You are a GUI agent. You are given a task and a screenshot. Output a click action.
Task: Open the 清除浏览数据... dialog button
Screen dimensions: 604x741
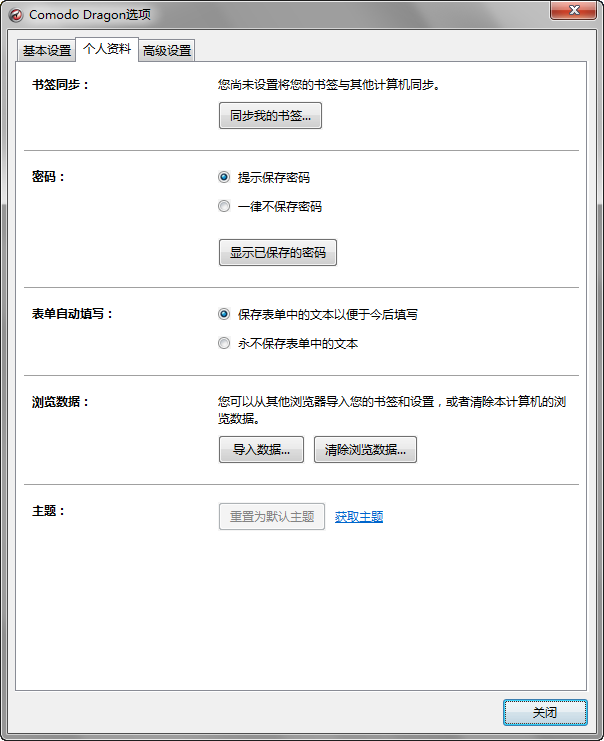[x=365, y=449]
